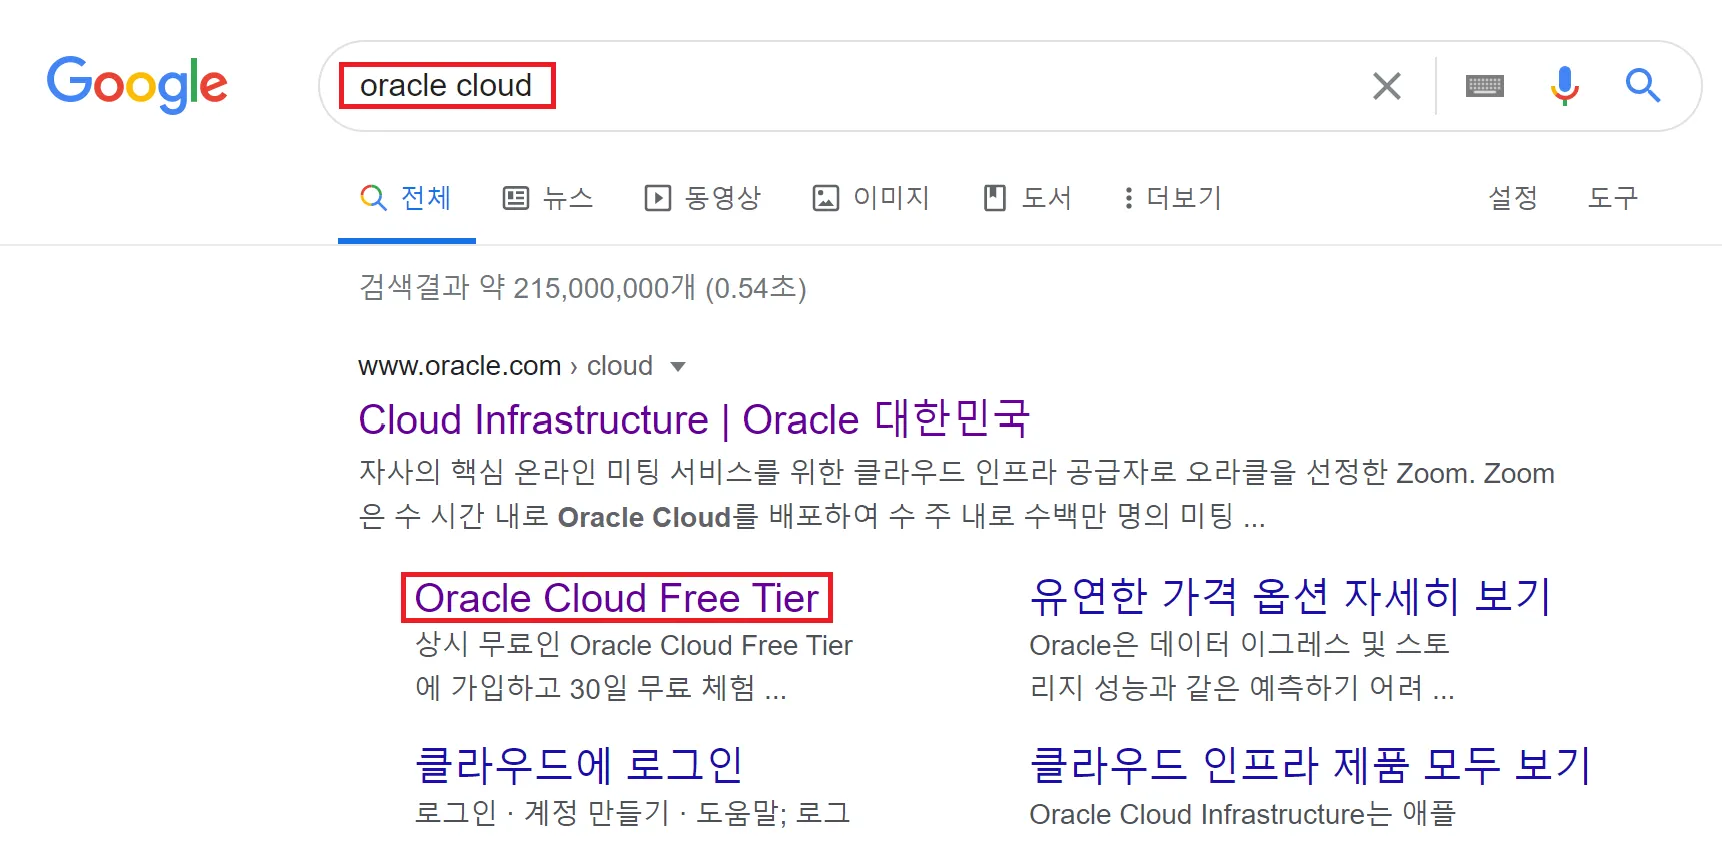The image size is (1722, 844).
Task: Open the 더보기 menu
Action: 1173,198
